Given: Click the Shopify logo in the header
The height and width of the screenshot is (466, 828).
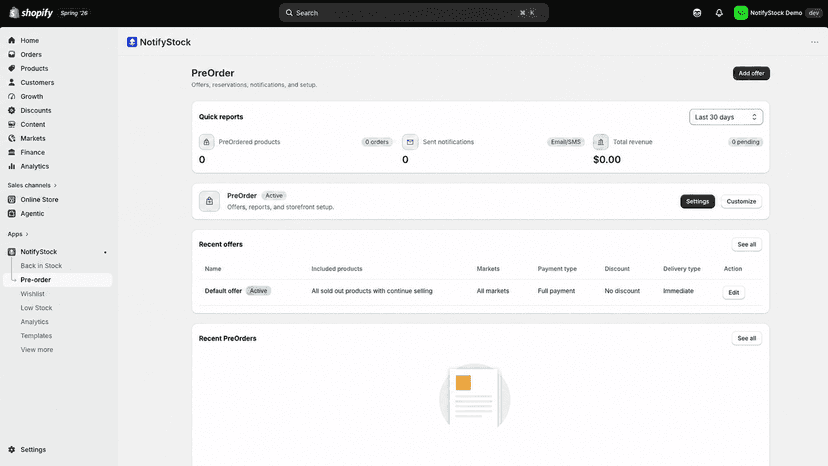Looking at the screenshot, I should coord(31,13).
